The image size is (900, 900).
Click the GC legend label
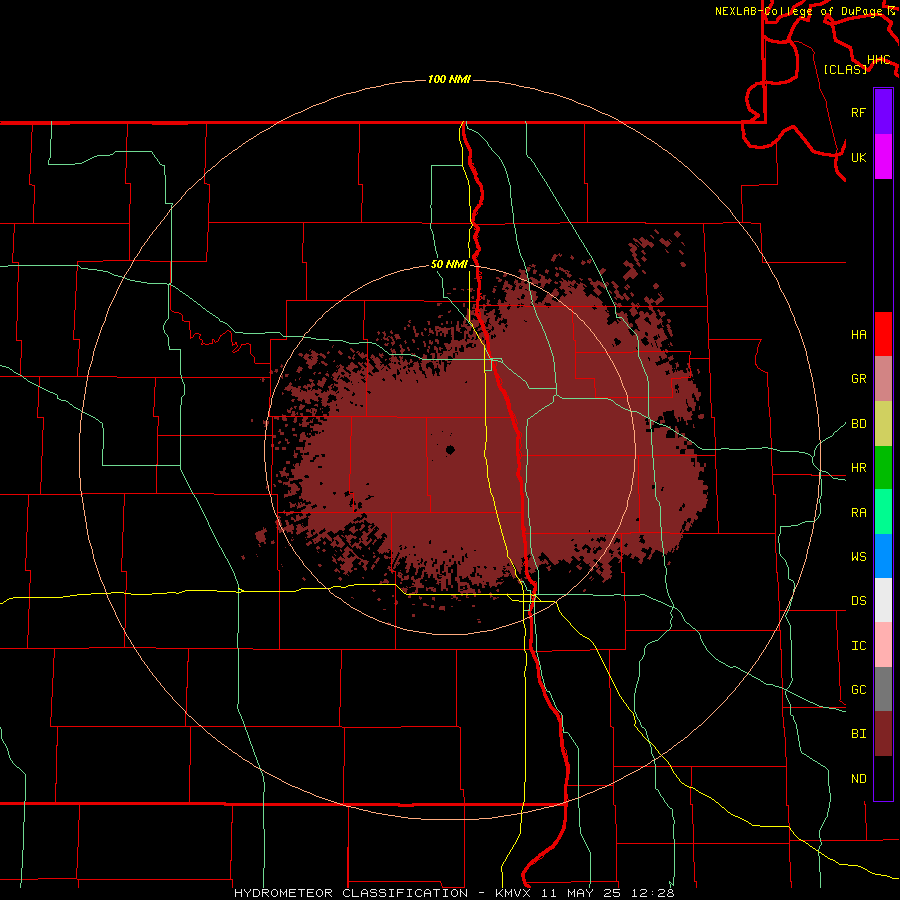tap(858, 690)
